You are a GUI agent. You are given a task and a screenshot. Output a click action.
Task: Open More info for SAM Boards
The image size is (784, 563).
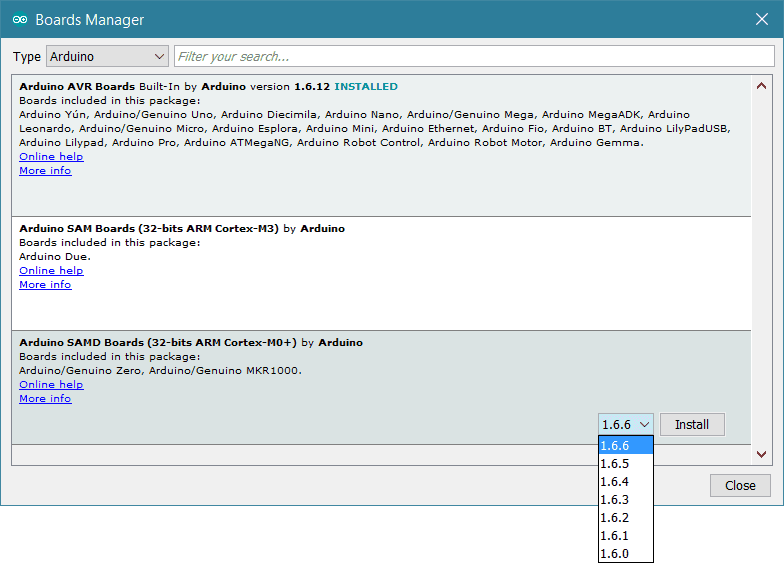(45, 285)
